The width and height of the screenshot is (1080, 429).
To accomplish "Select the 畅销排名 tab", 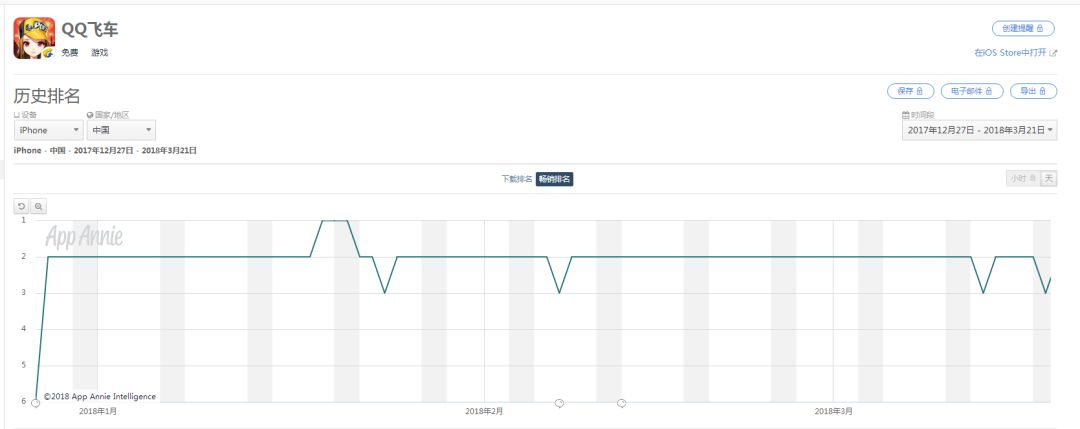I will (554, 179).
